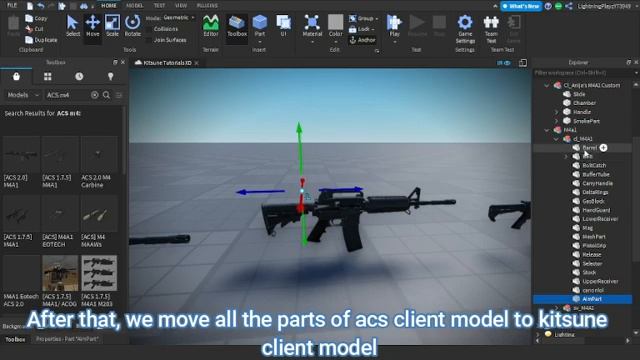Open the Toolbox creations bulb tab
Viewport: 640px width, 360px height.
click(x=111, y=76)
